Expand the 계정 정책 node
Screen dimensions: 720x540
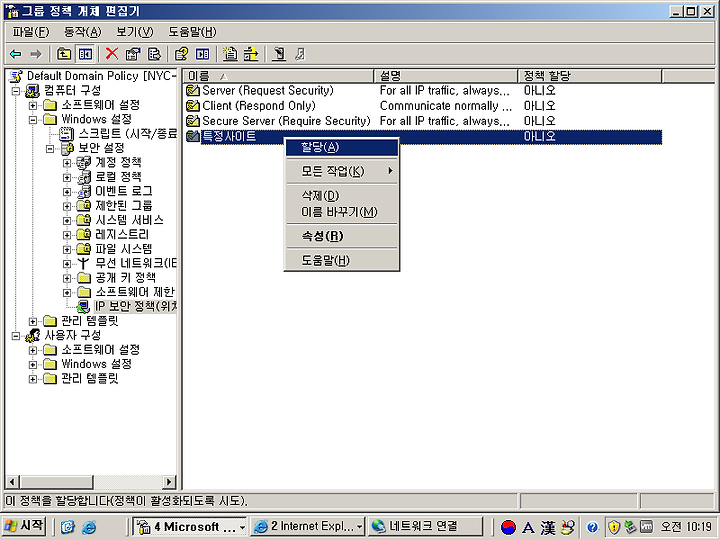(x=67, y=163)
